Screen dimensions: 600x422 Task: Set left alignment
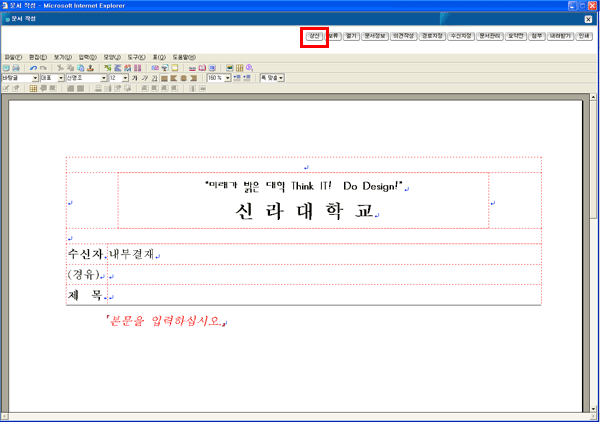(174, 78)
